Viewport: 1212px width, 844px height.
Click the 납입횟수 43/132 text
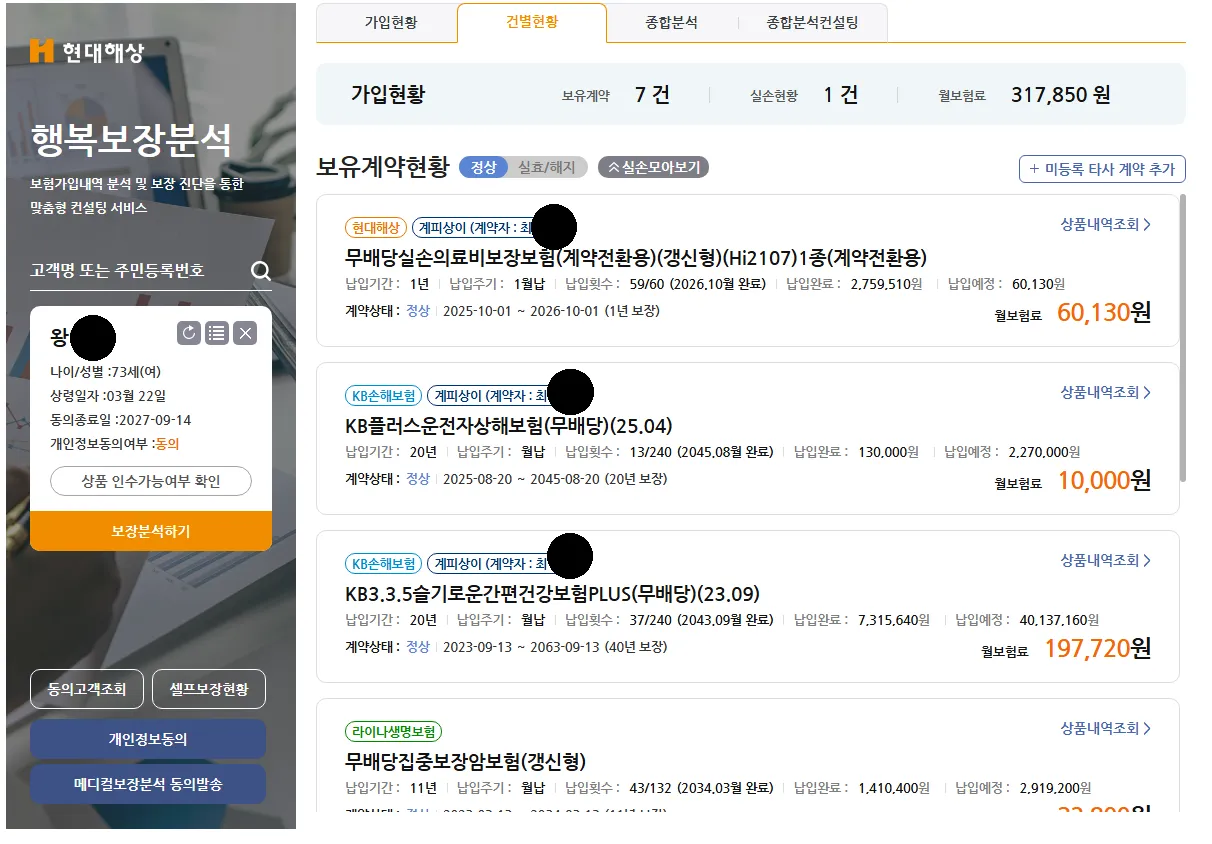click(x=669, y=788)
